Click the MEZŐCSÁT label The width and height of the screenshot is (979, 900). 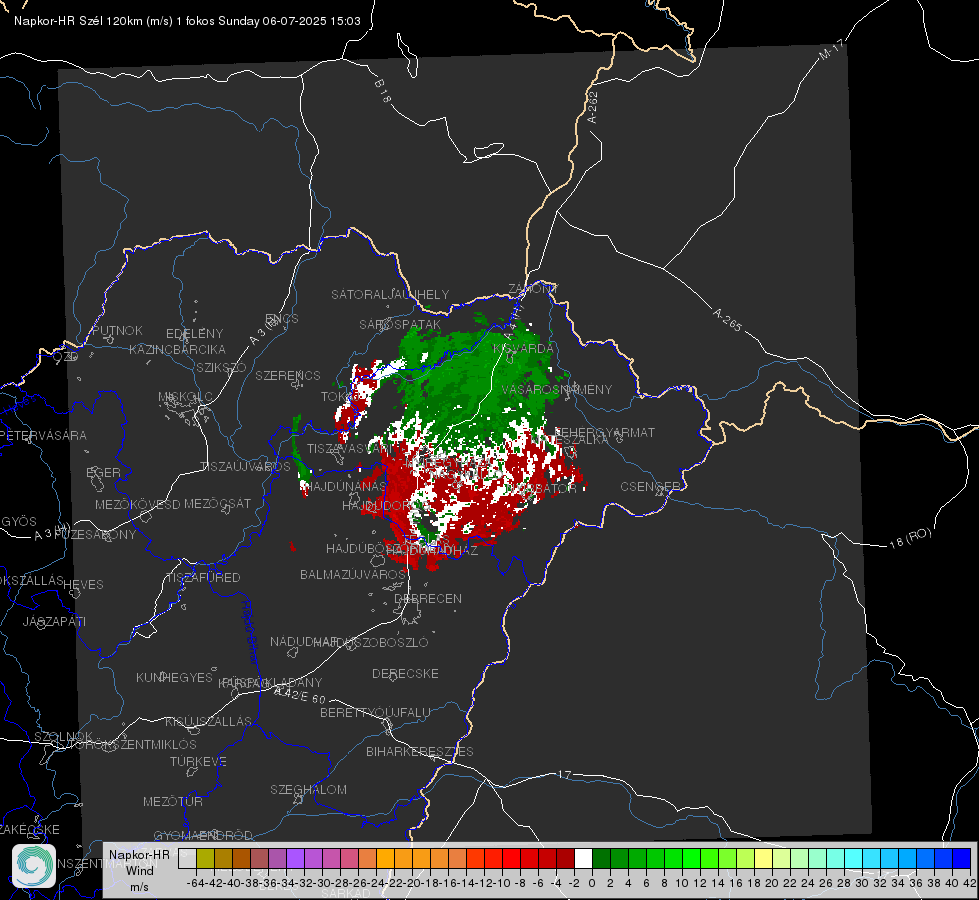[x=217, y=503]
